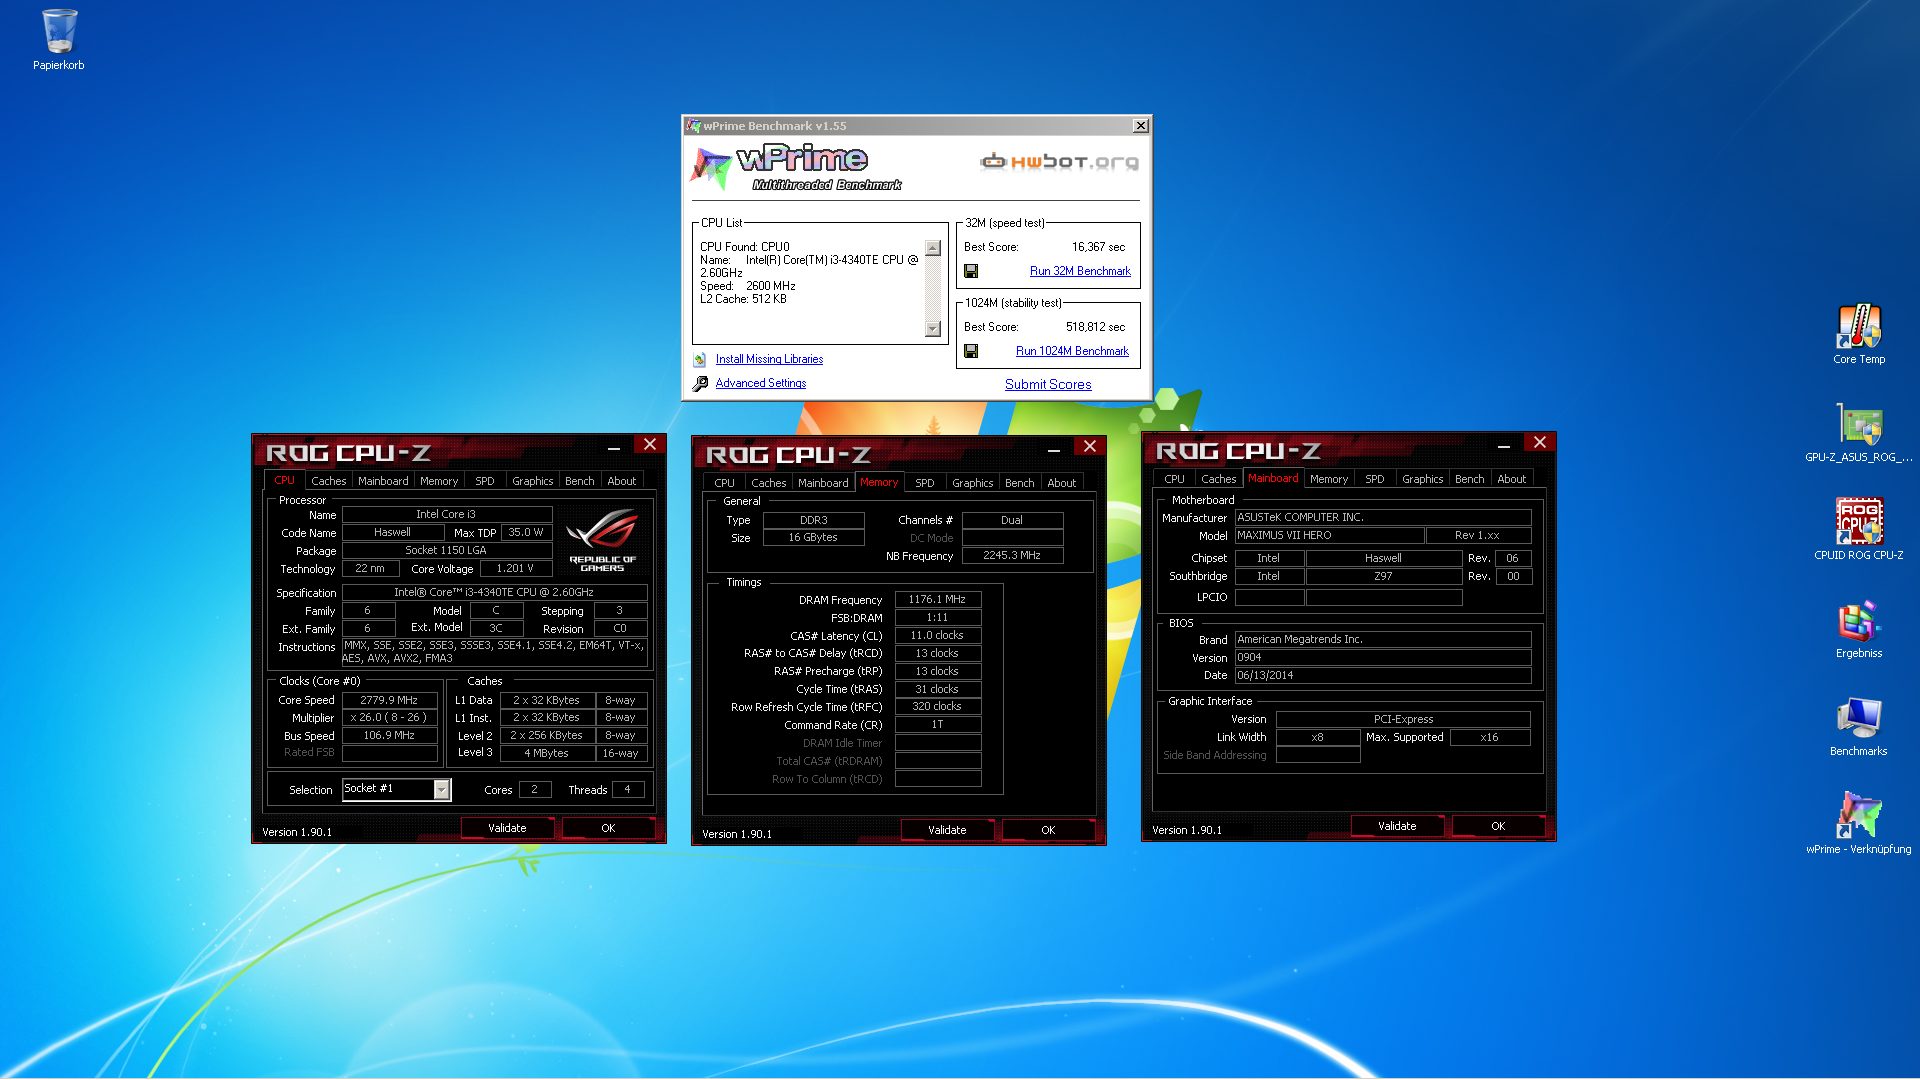This screenshot has width=1920, height=1080.
Task: Click the Memory Size 16 GBytes value
Action: pyautogui.click(x=813, y=538)
